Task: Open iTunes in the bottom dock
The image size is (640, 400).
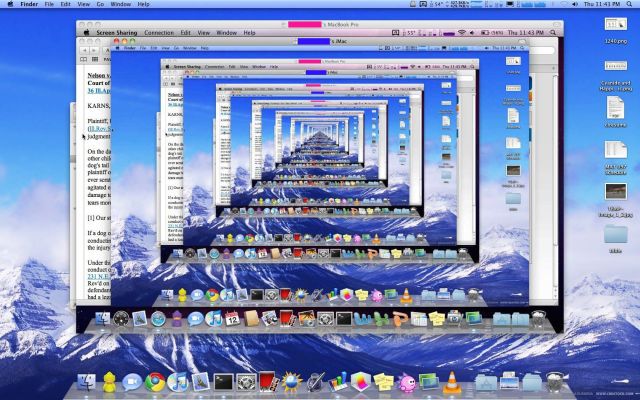Action: pos(179,382)
